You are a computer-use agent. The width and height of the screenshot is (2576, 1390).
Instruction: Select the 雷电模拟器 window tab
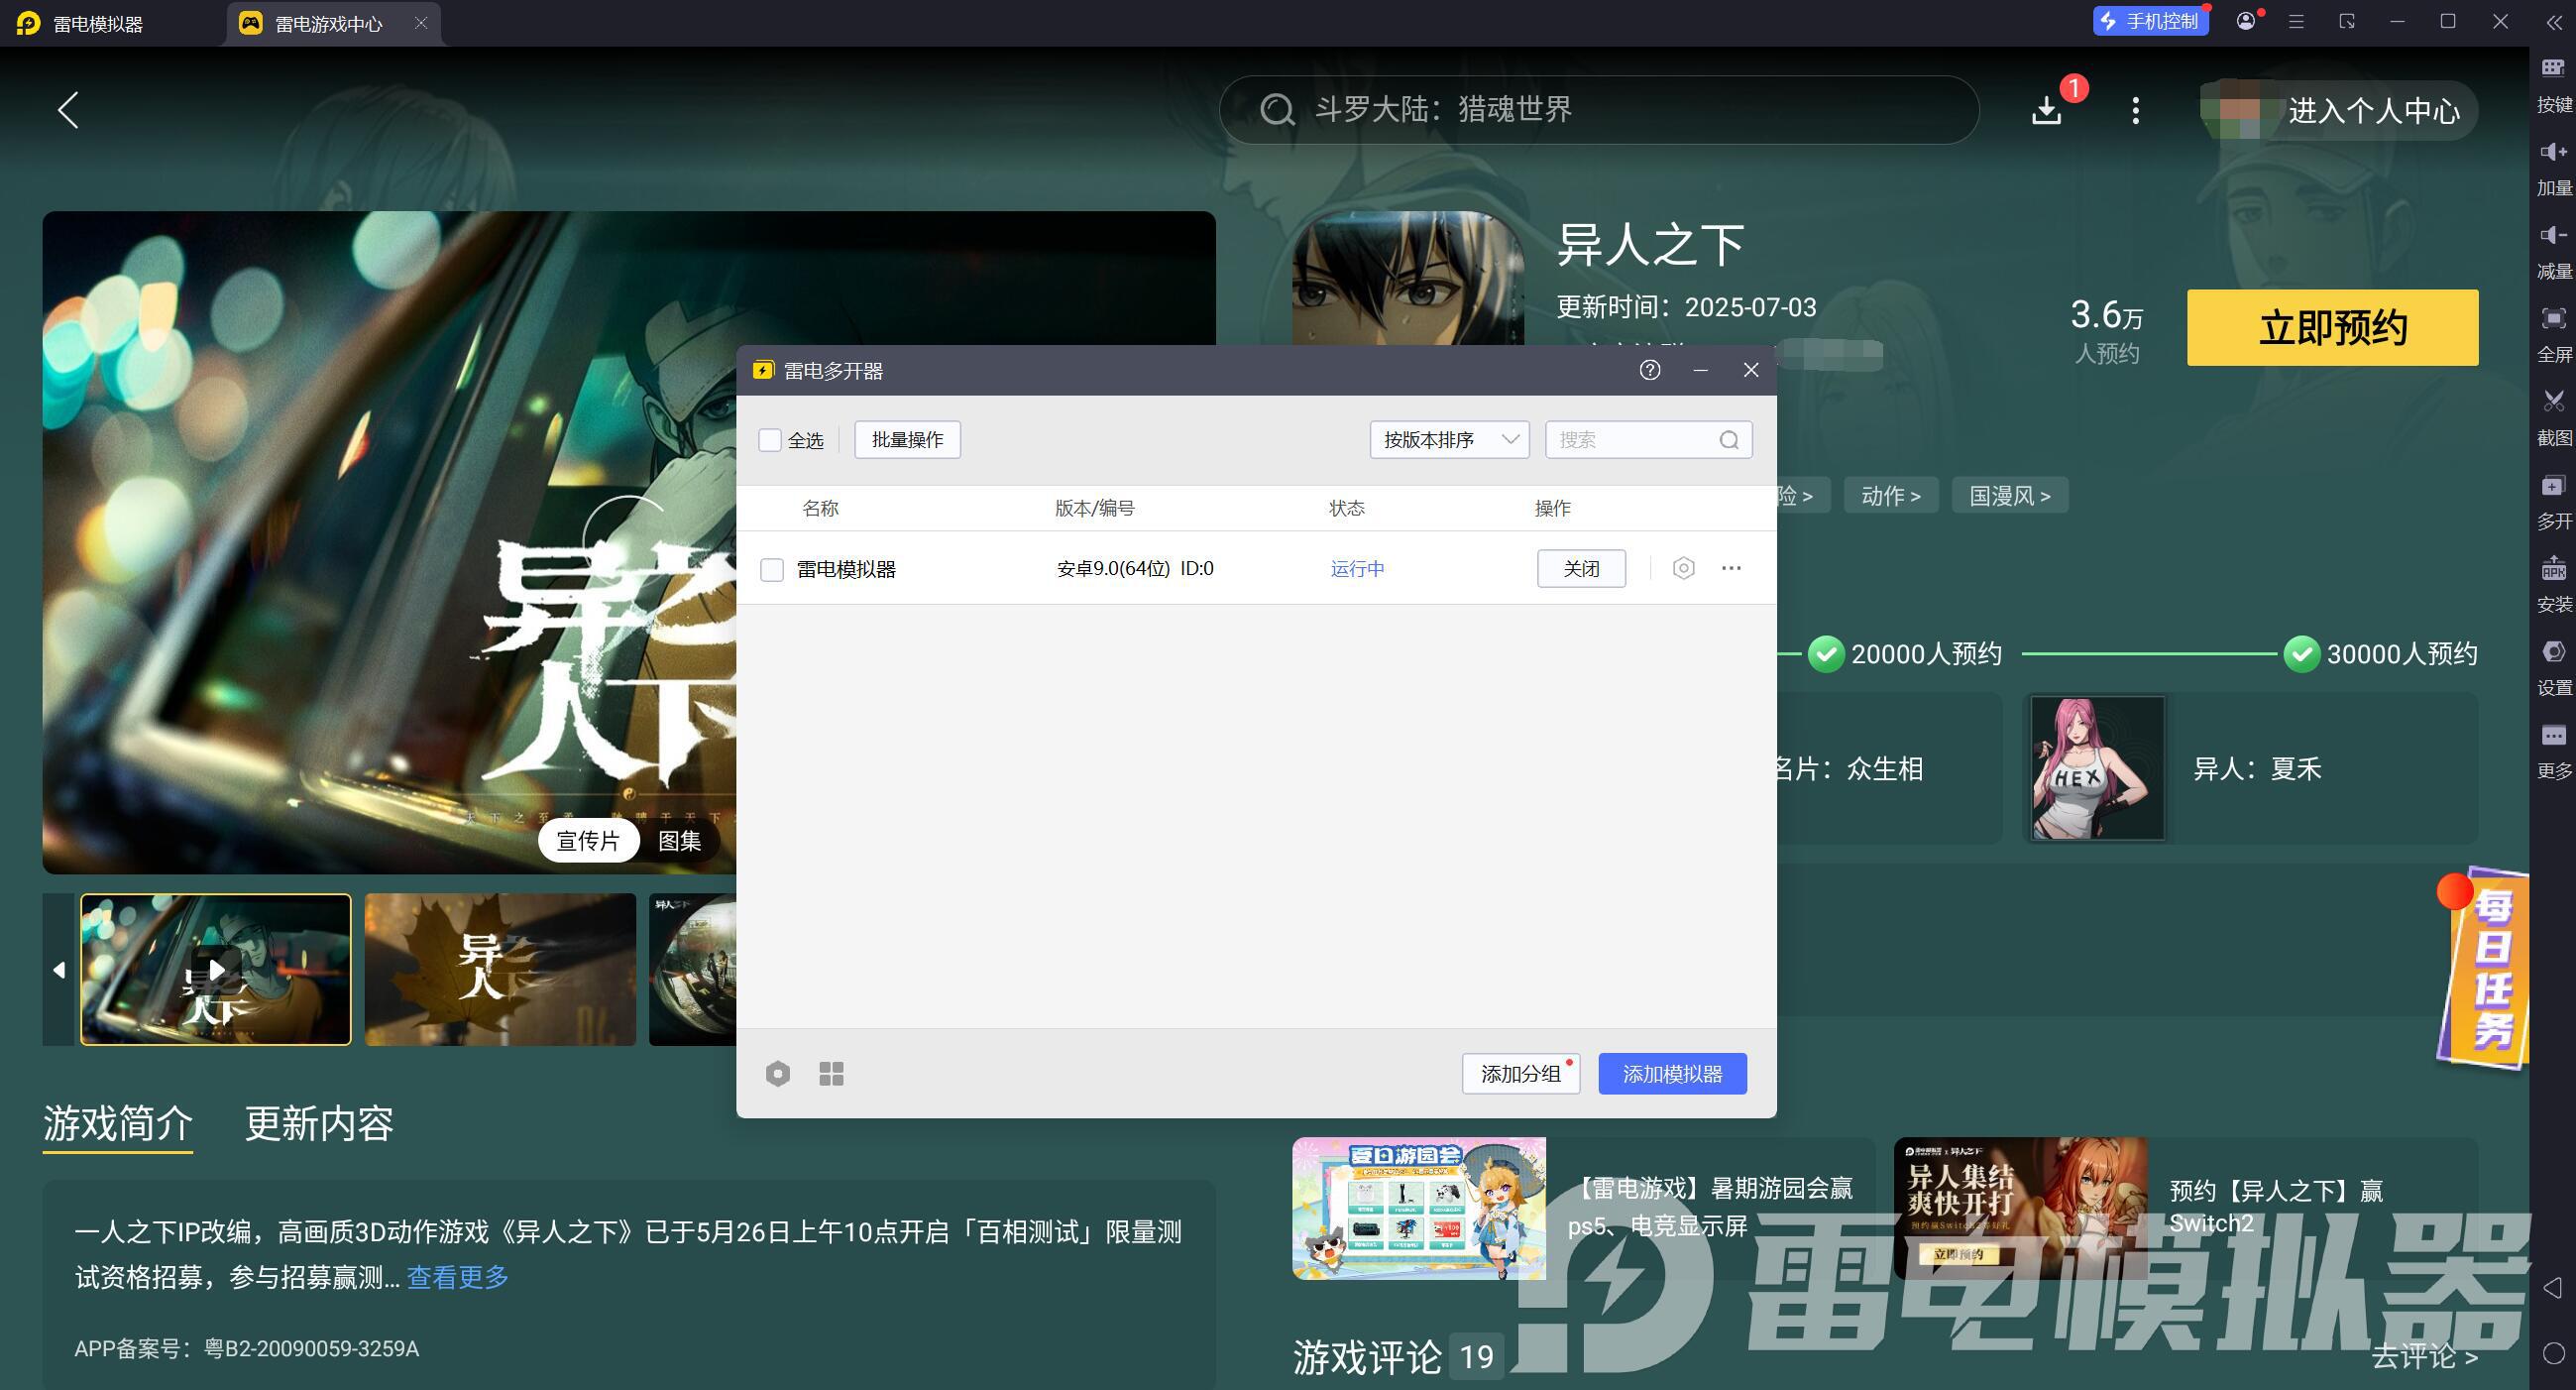(98, 23)
